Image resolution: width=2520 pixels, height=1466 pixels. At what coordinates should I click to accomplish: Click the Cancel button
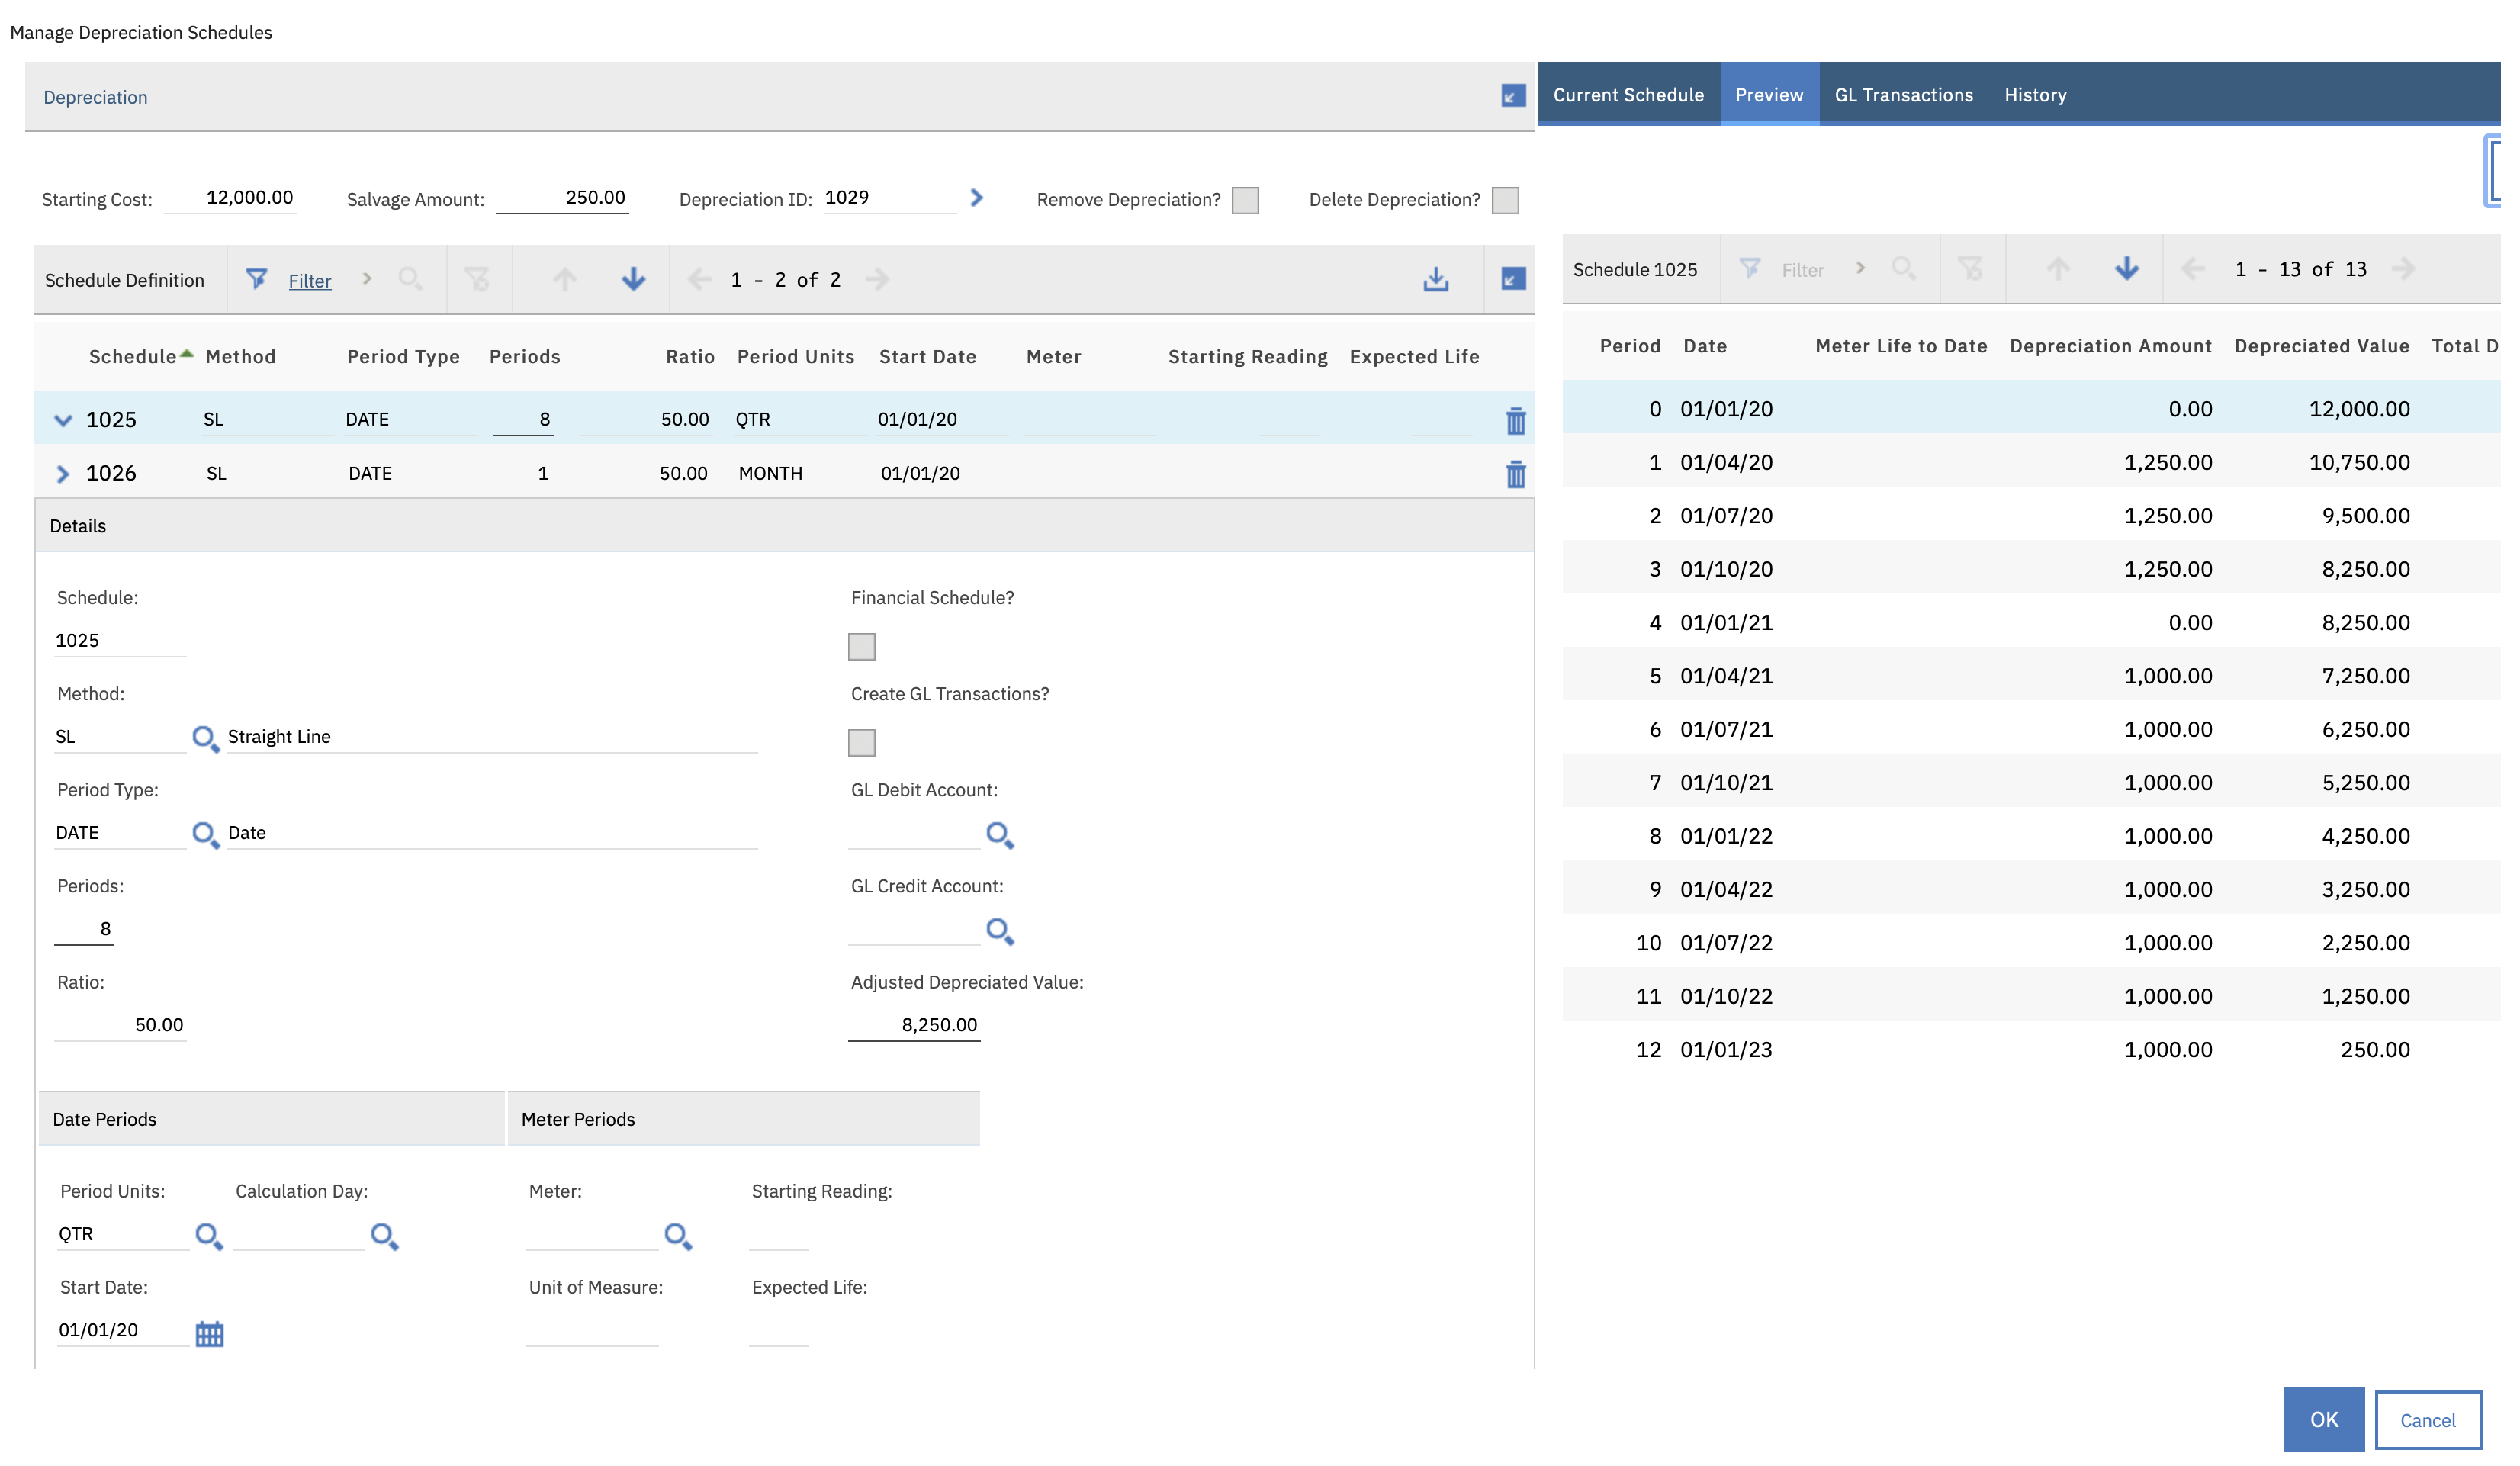2428,1419
